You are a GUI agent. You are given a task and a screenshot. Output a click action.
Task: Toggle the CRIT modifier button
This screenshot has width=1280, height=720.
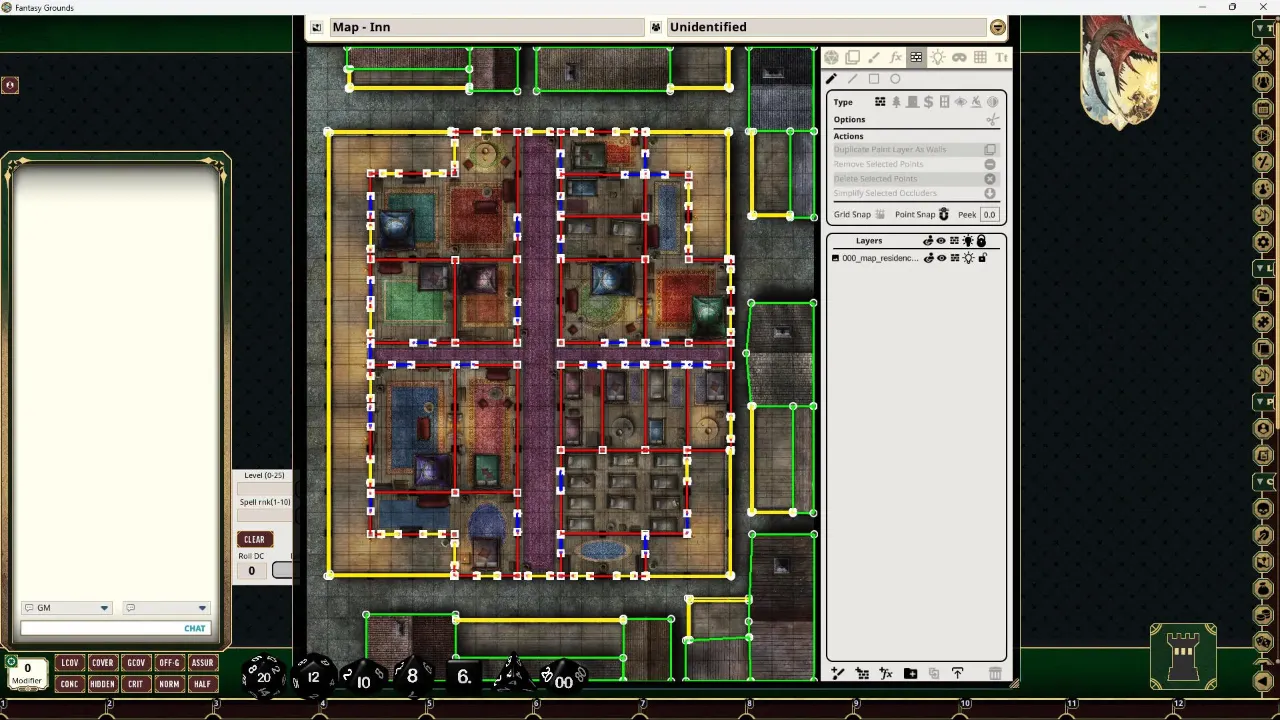135,684
